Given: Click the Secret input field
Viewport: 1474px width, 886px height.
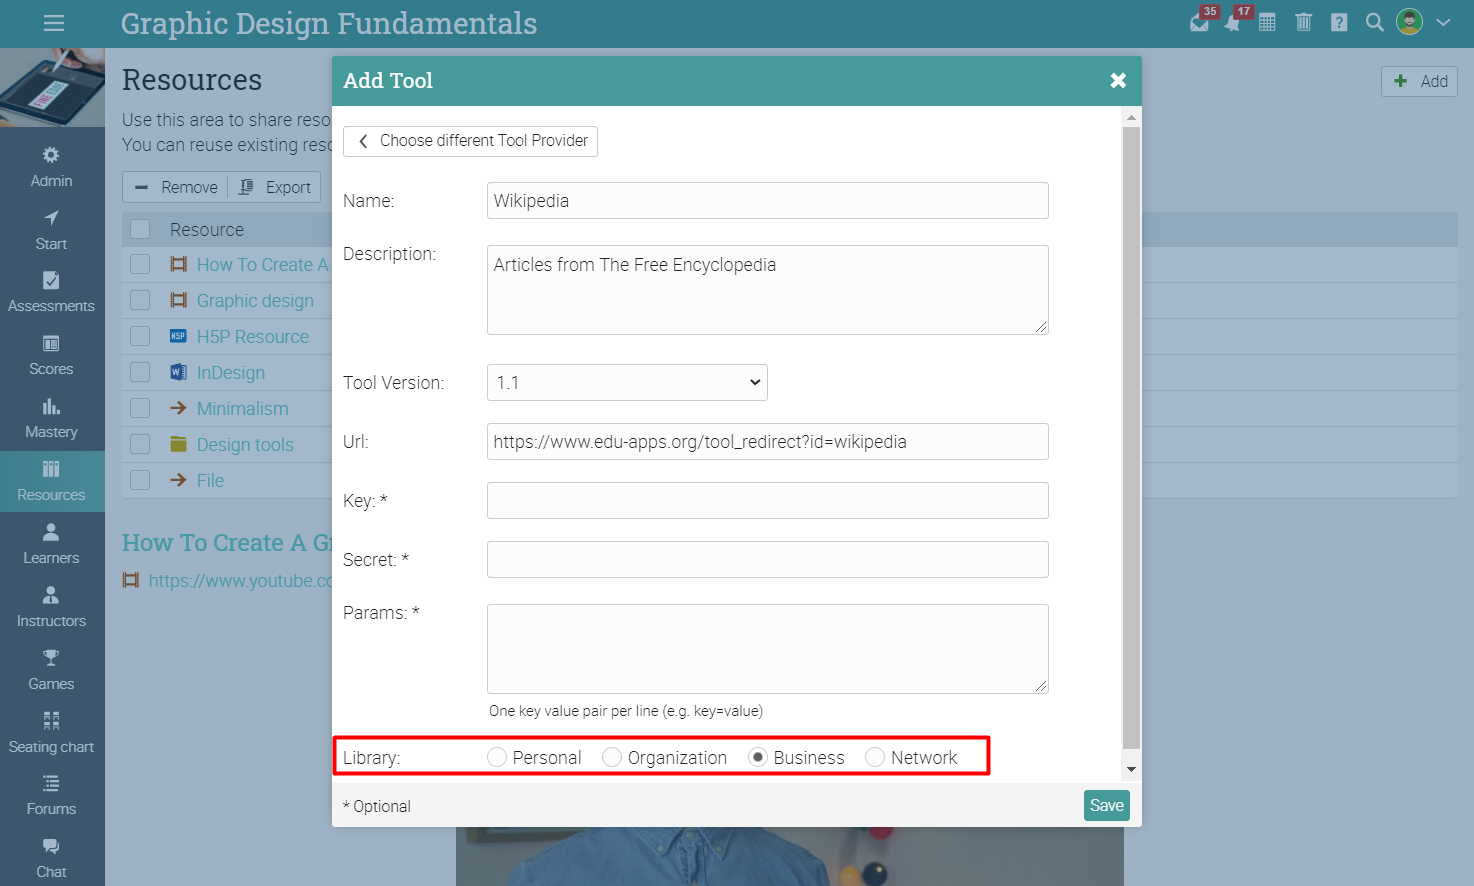Looking at the screenshot, I should click(x=767, y=559).
